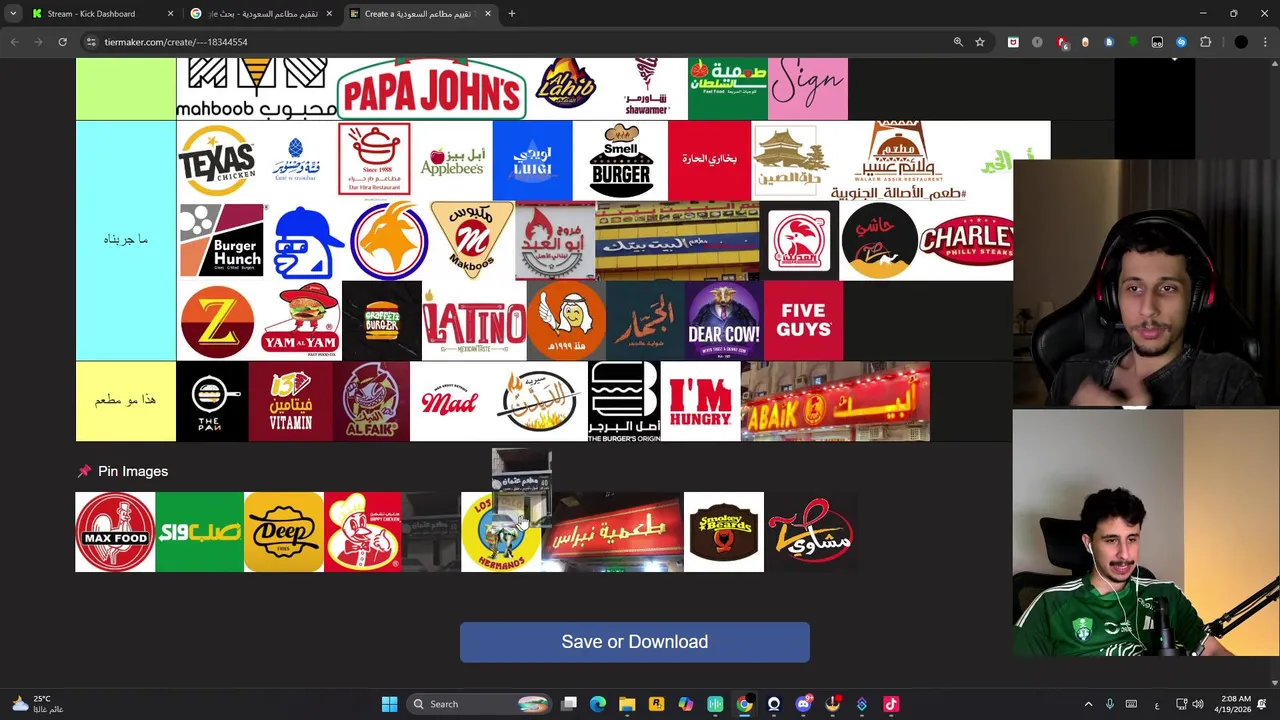Reload the TierMaker page
Viewport: 1280px width, 720px height.
[62, 42]
